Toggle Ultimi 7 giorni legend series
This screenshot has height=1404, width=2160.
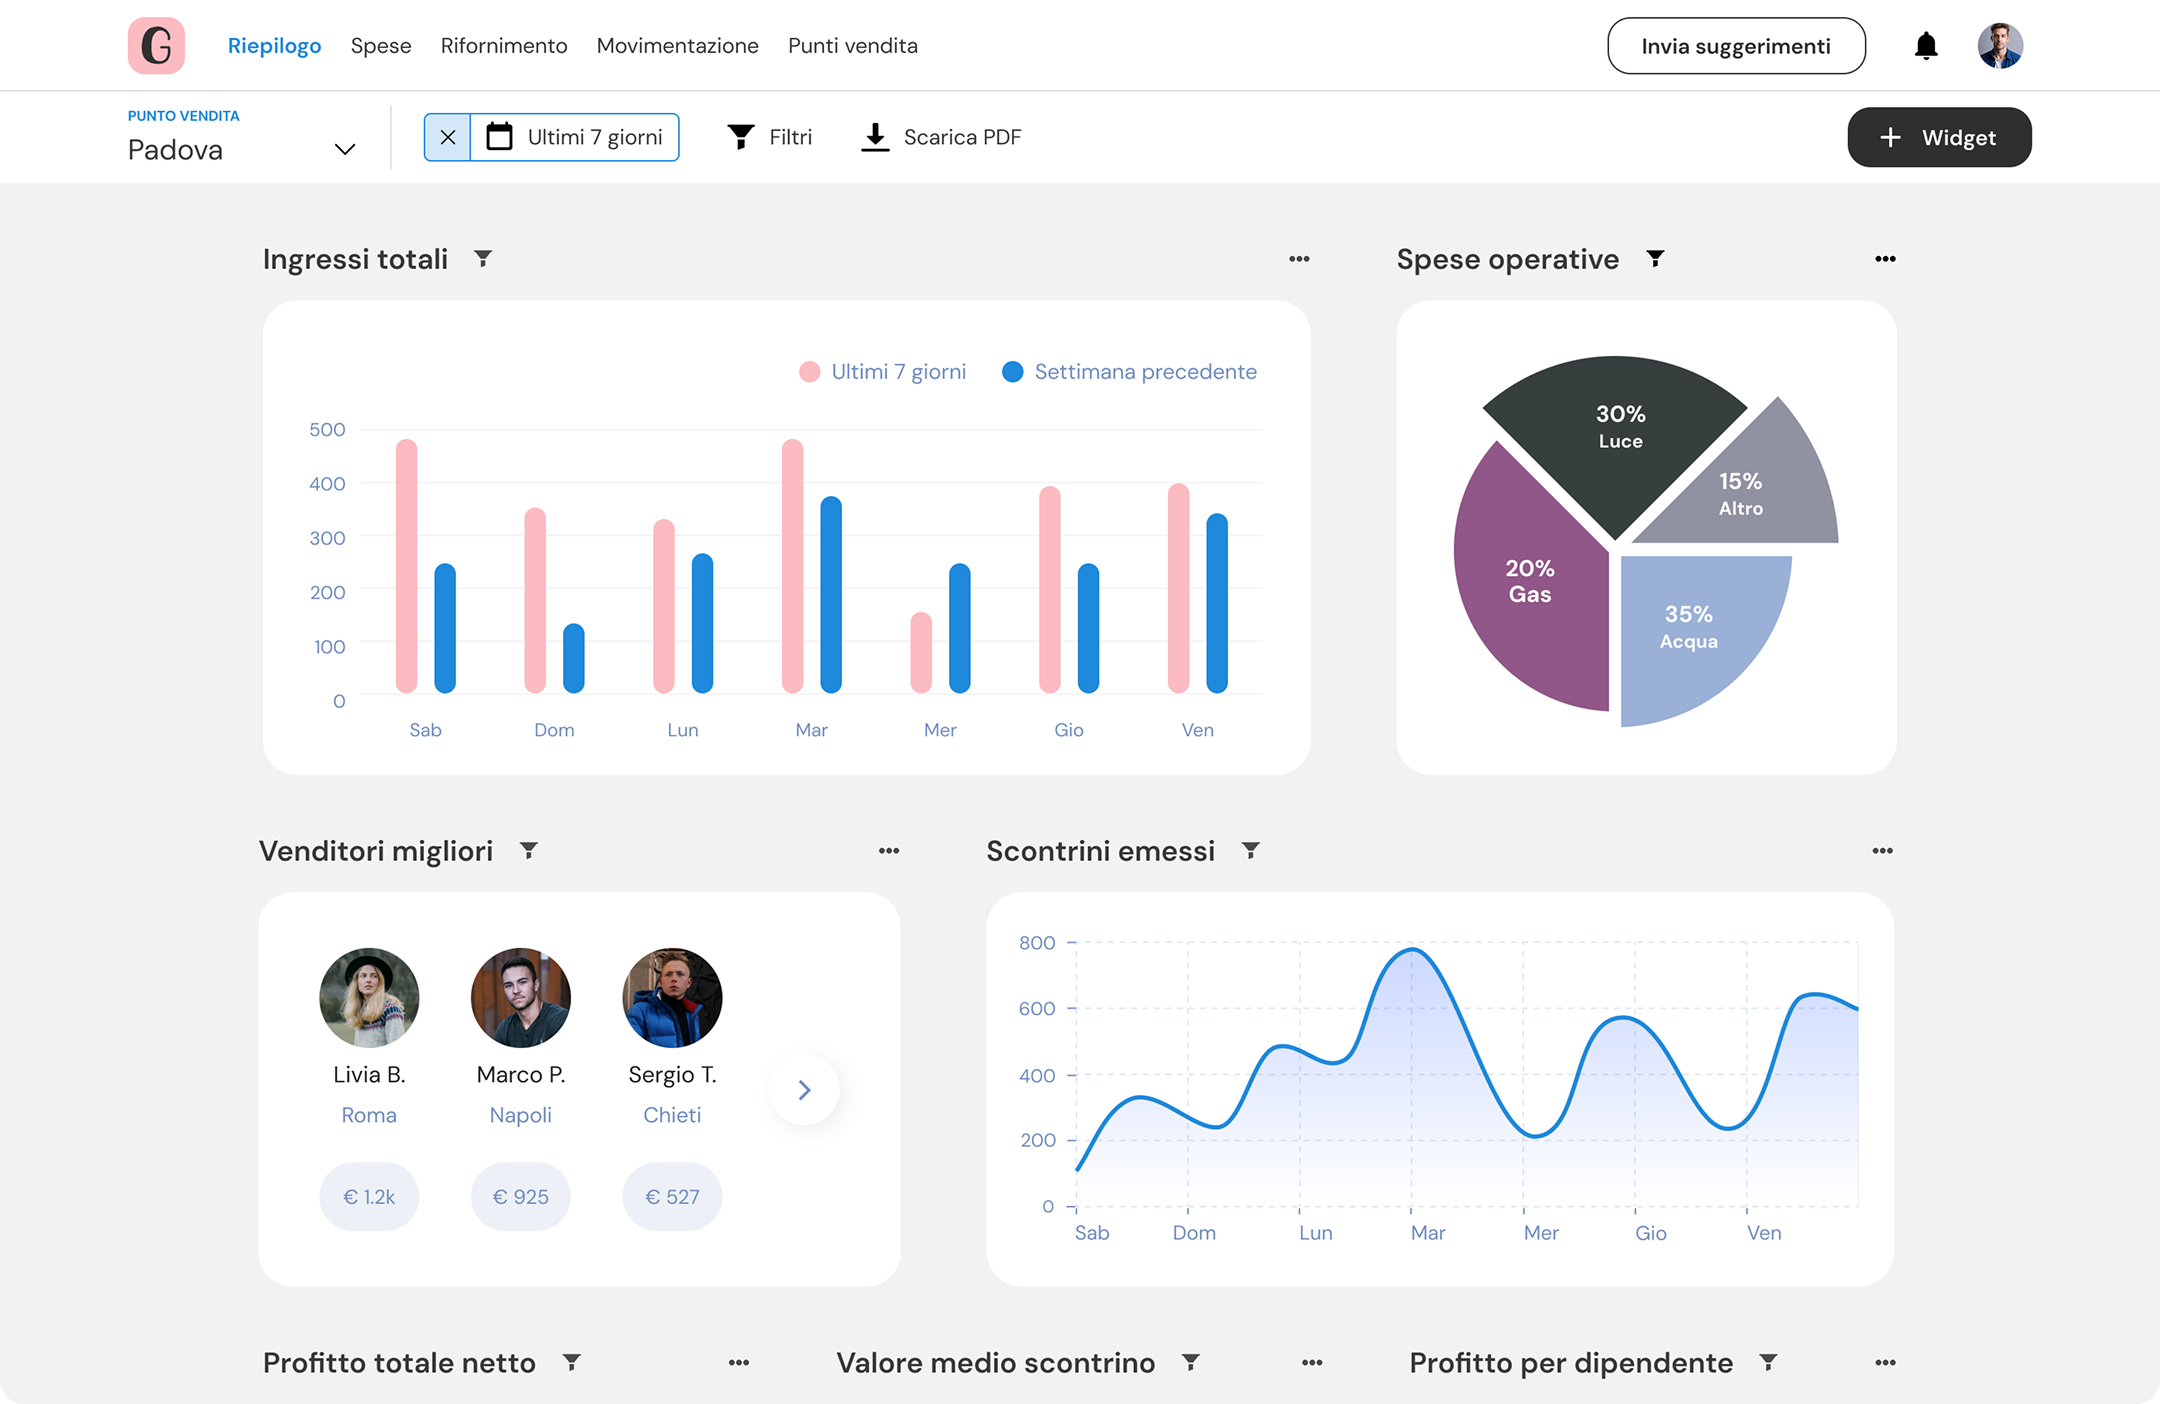click(x=882, y=372)
